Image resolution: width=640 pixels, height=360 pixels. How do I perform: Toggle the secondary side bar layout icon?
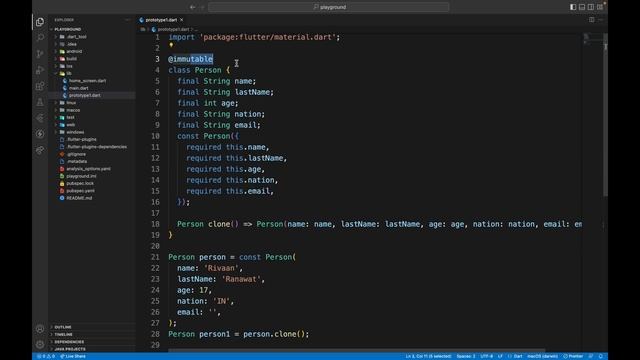coord(591,7)
